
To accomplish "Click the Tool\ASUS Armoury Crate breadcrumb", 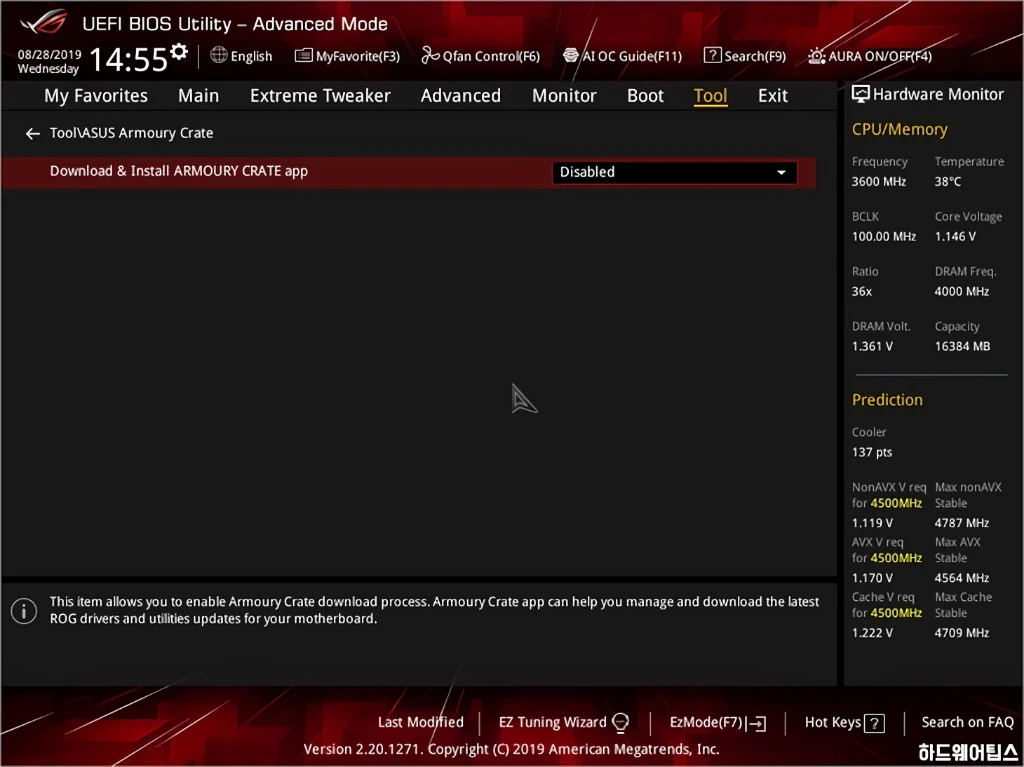I will pyautogui.click(x=131, y=133).
